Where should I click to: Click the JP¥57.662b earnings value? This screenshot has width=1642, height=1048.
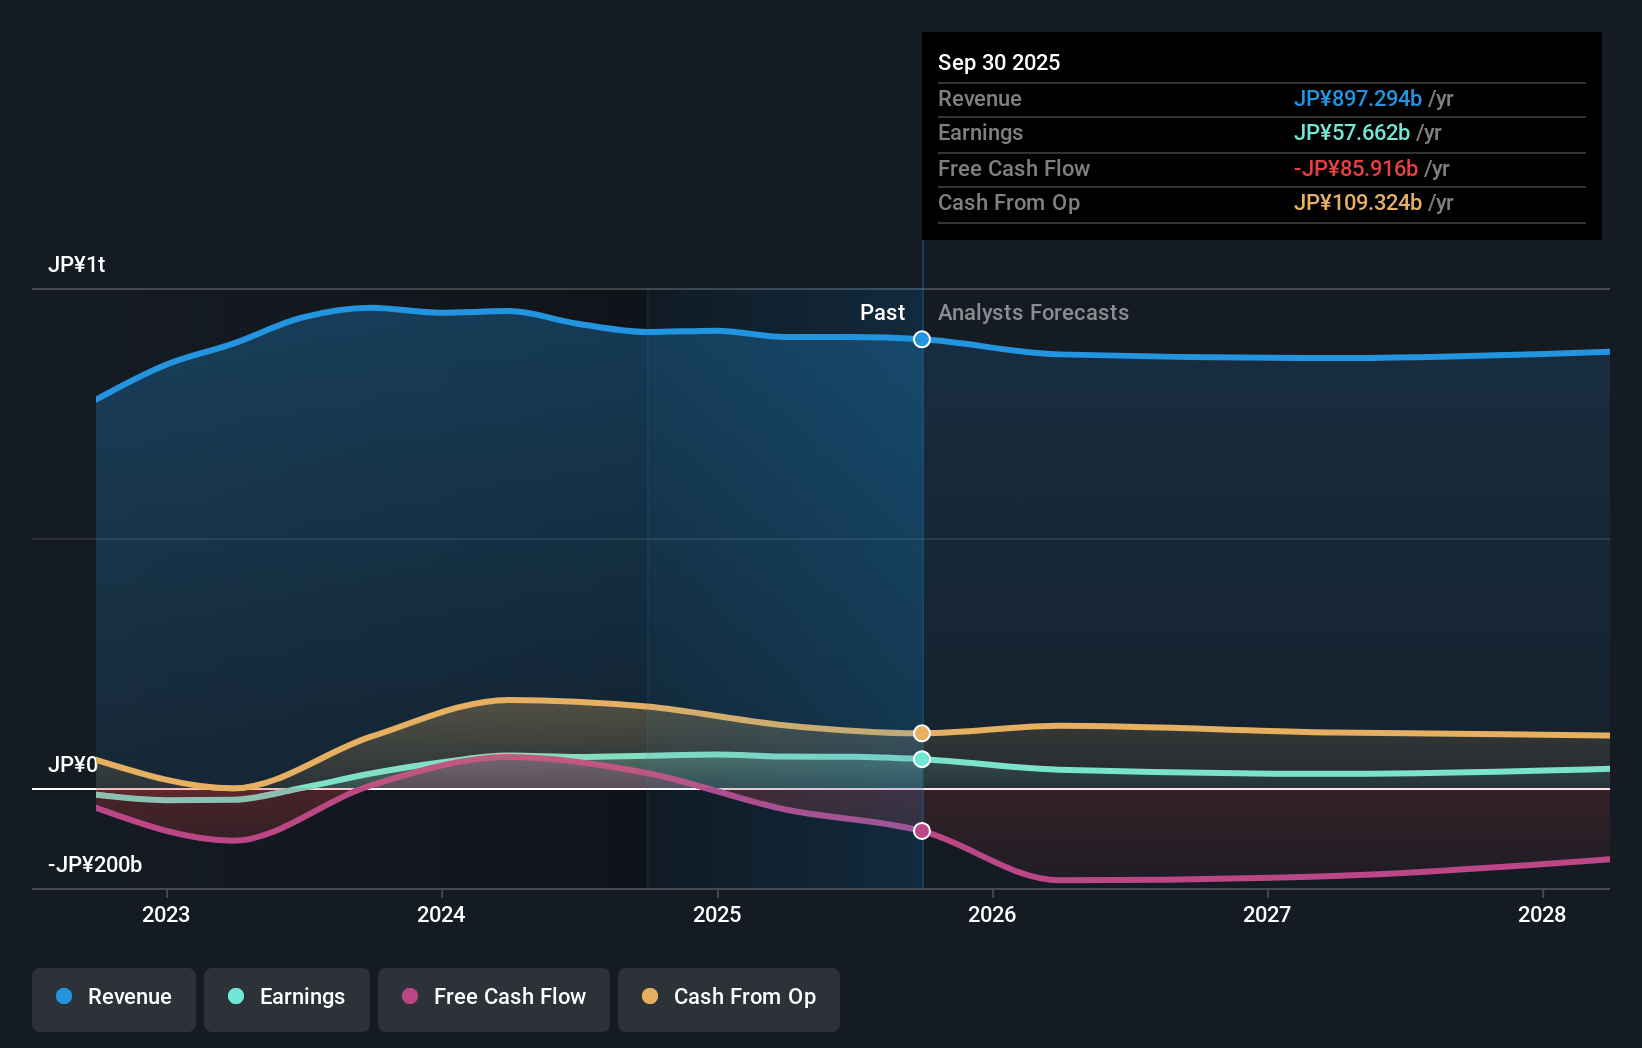point(1351,133)
